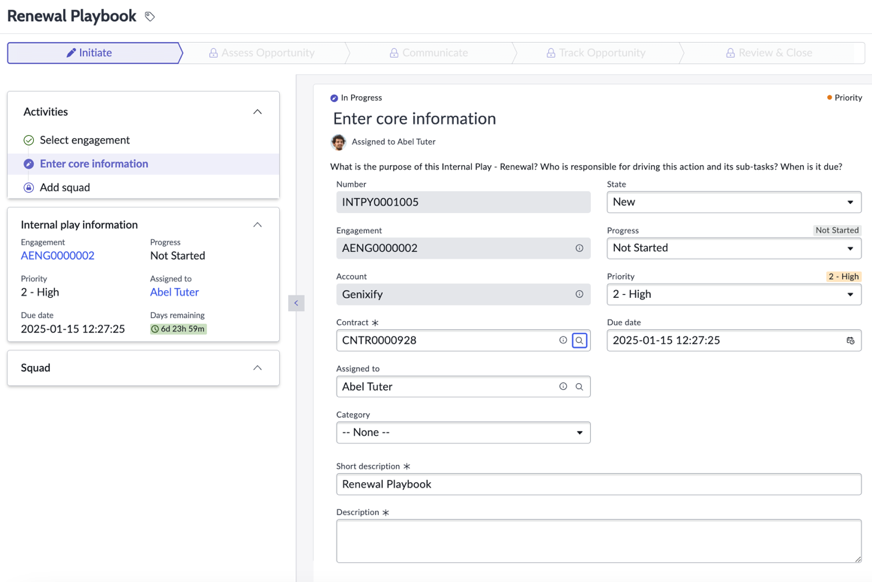The height and width of the screenshot is (582, 872).
Task: Open the State dropdown
Action: pyautogui.click(x=734, y=202)
